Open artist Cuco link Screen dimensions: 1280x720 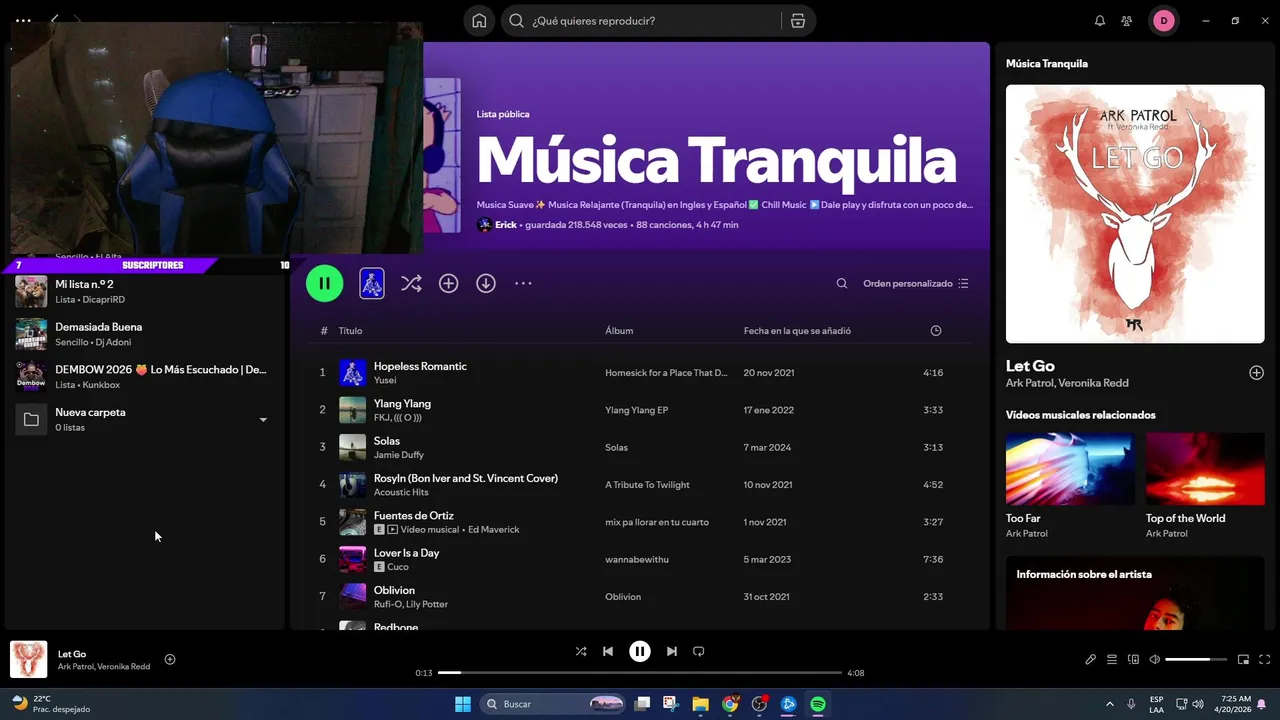click(398, 567)
